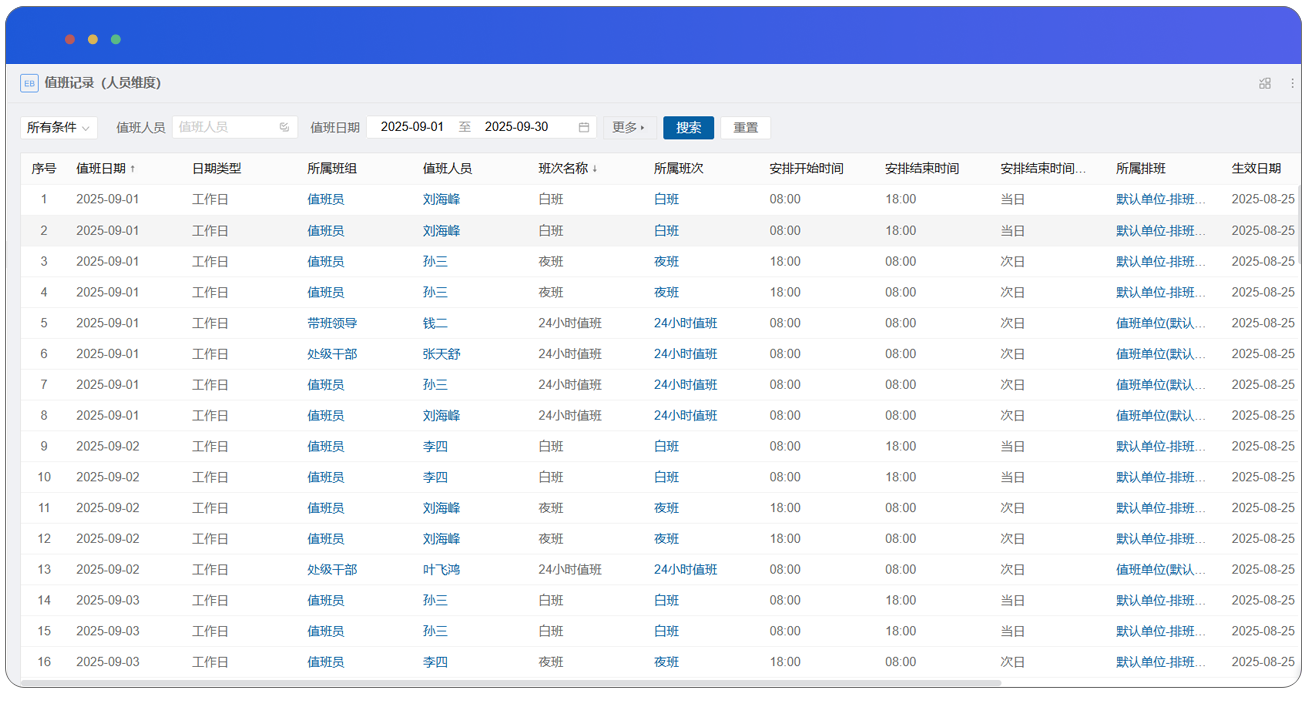This screenshot has width=1308, height=710.
Task: Open 叶飞鸿 person link
Action: [441, 570]
